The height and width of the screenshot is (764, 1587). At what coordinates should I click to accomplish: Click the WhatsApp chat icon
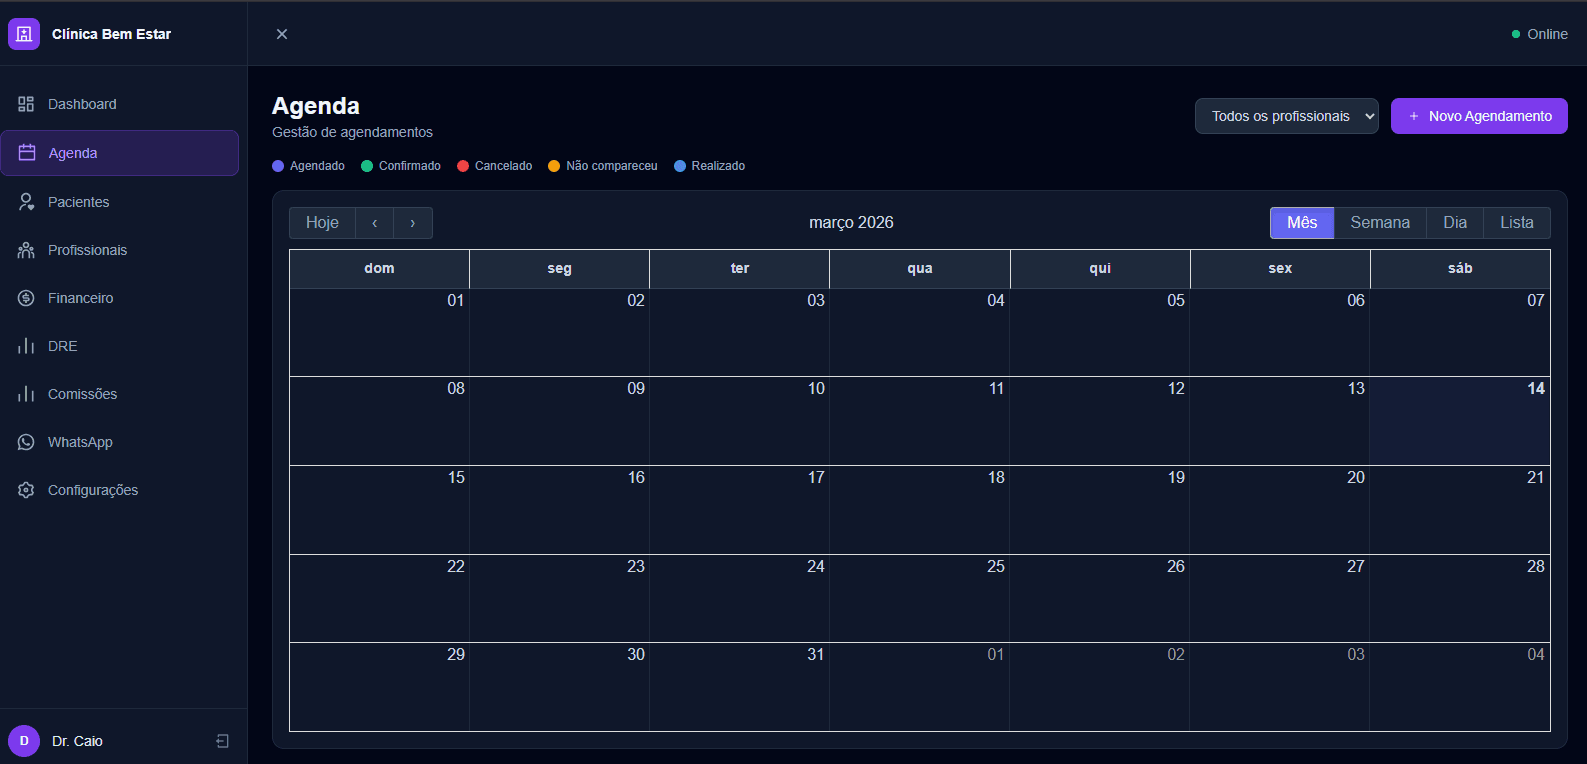tap(26, 442)
